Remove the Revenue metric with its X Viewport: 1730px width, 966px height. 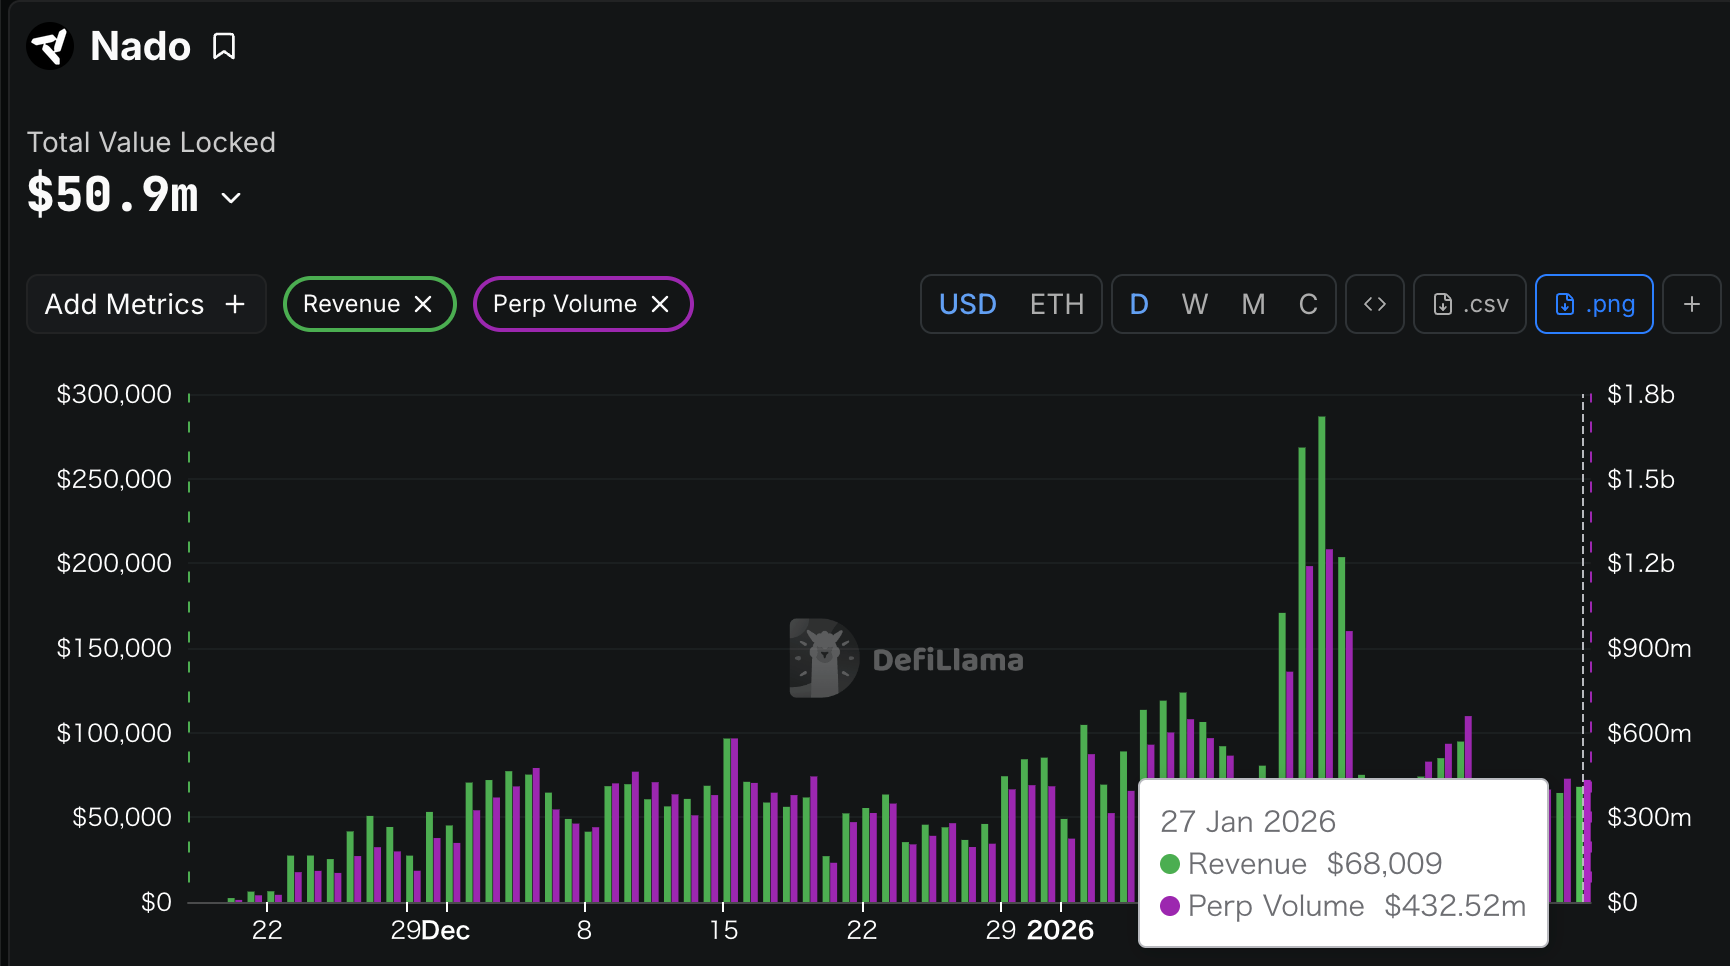point(423,304)
